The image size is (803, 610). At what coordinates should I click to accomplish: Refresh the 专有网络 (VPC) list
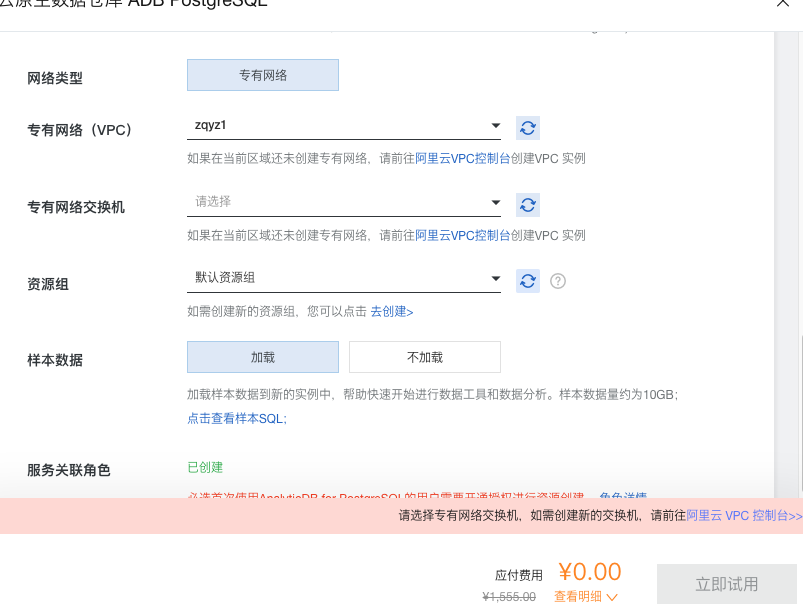pyautogui.click(x=527, y=127)
